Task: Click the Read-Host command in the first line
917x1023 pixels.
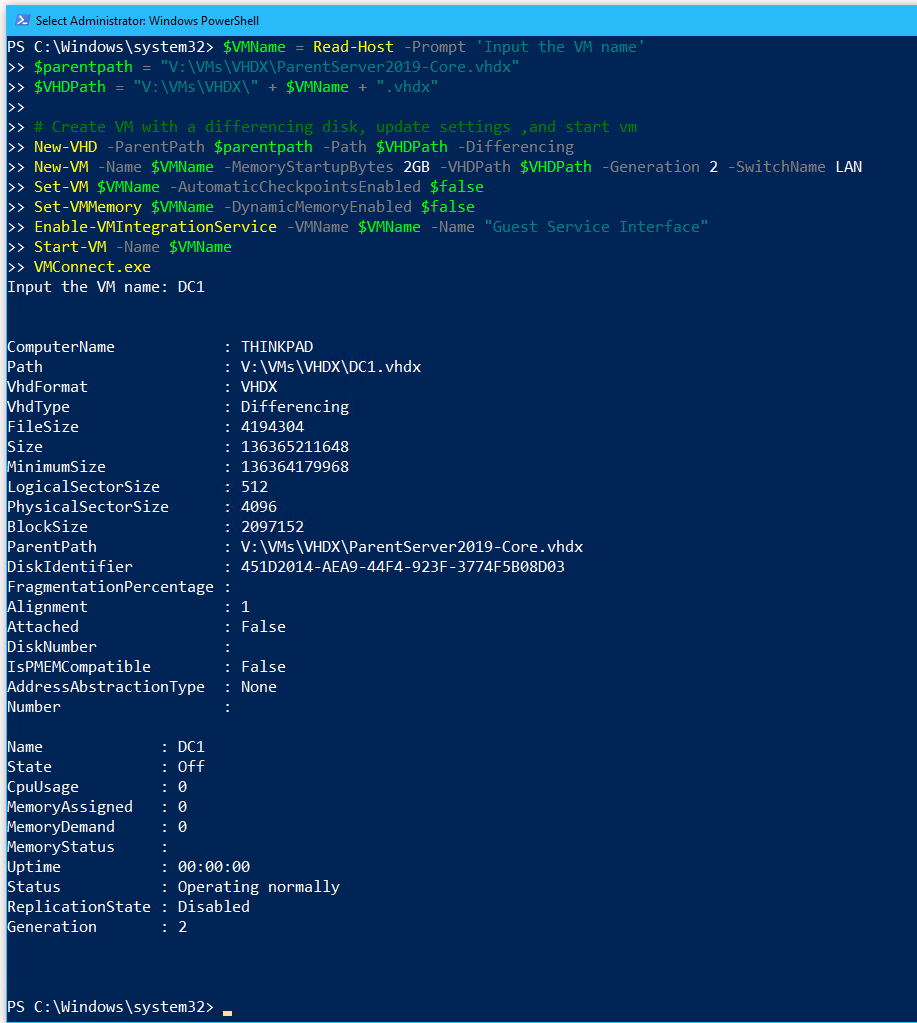Action: (353, 47)
